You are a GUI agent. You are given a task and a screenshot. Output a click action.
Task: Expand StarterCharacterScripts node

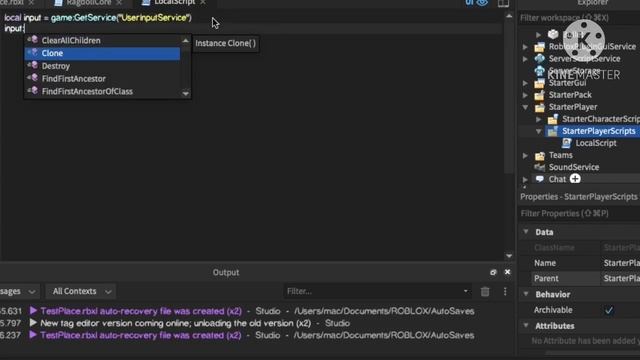click(538, 119)
